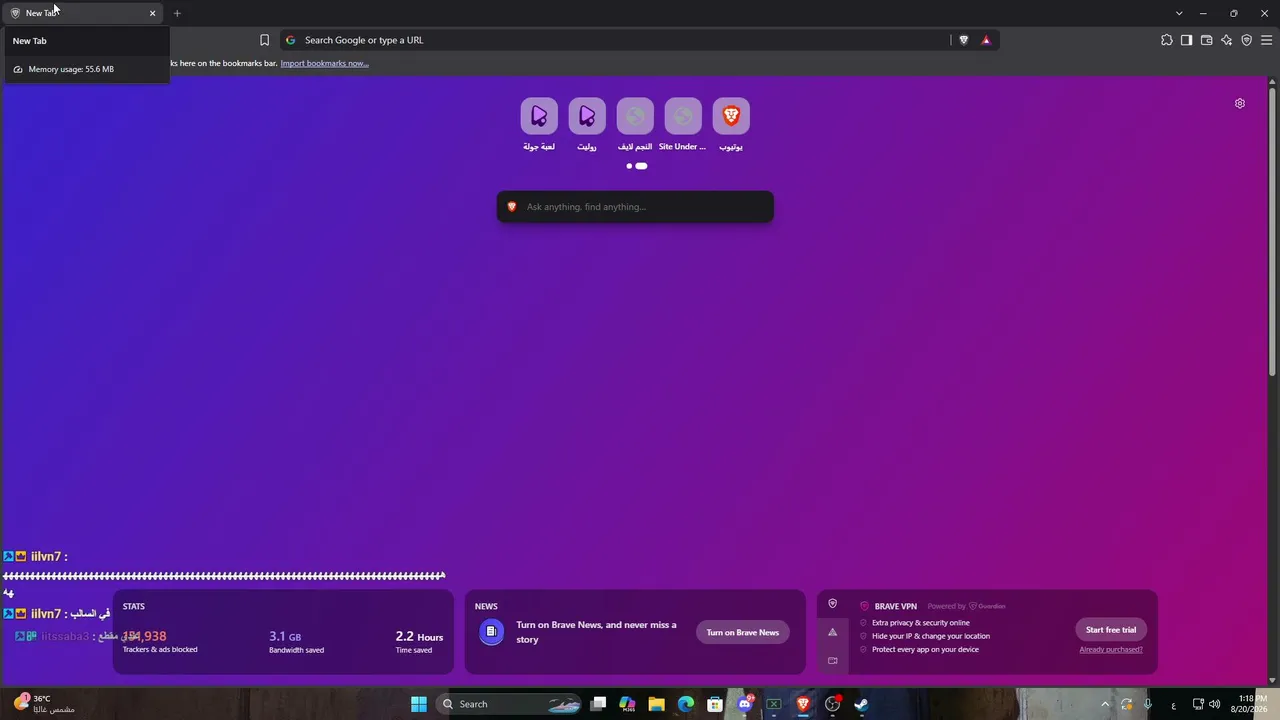Open the يوتيوب Brave shortcut tile
The width and height of the screenshot is (1280, 720).
(x=731, y=116)
